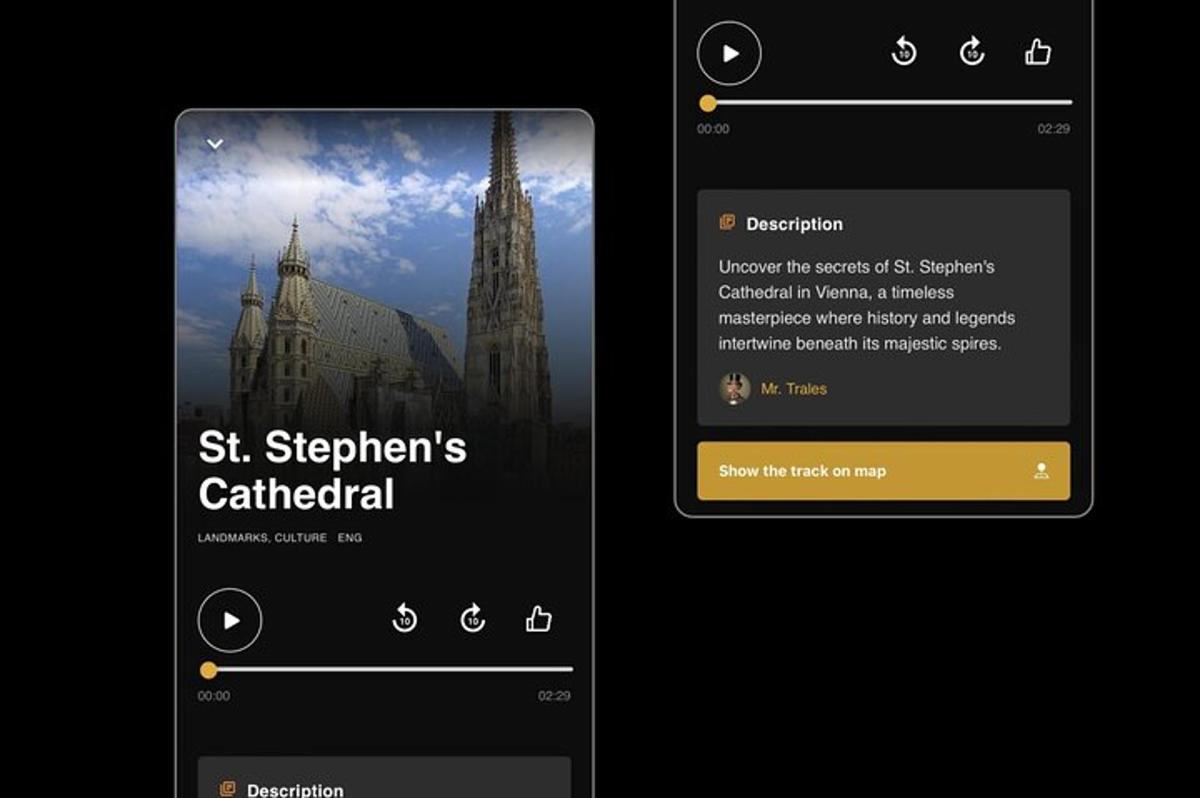The width and height of the screenshot is (1200, 798).
Task: Open the Mr. Trales author link
Action: point(794,389)
